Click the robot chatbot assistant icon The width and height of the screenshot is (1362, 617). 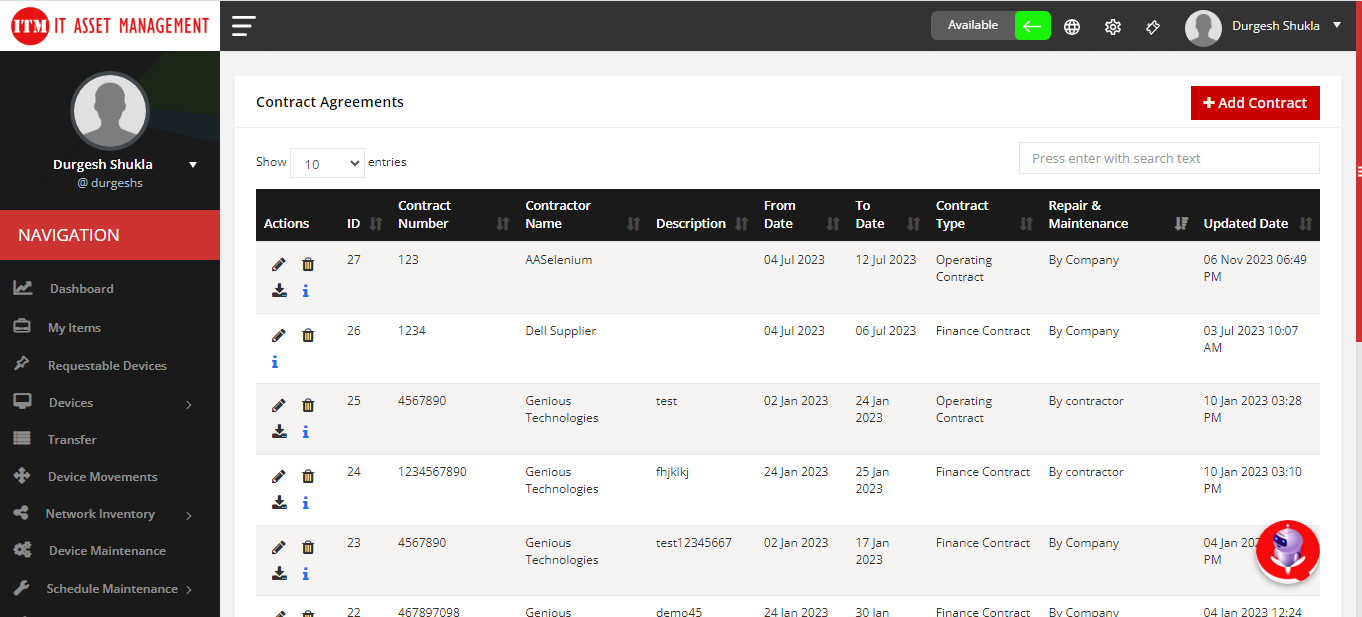coord(1288,550)
